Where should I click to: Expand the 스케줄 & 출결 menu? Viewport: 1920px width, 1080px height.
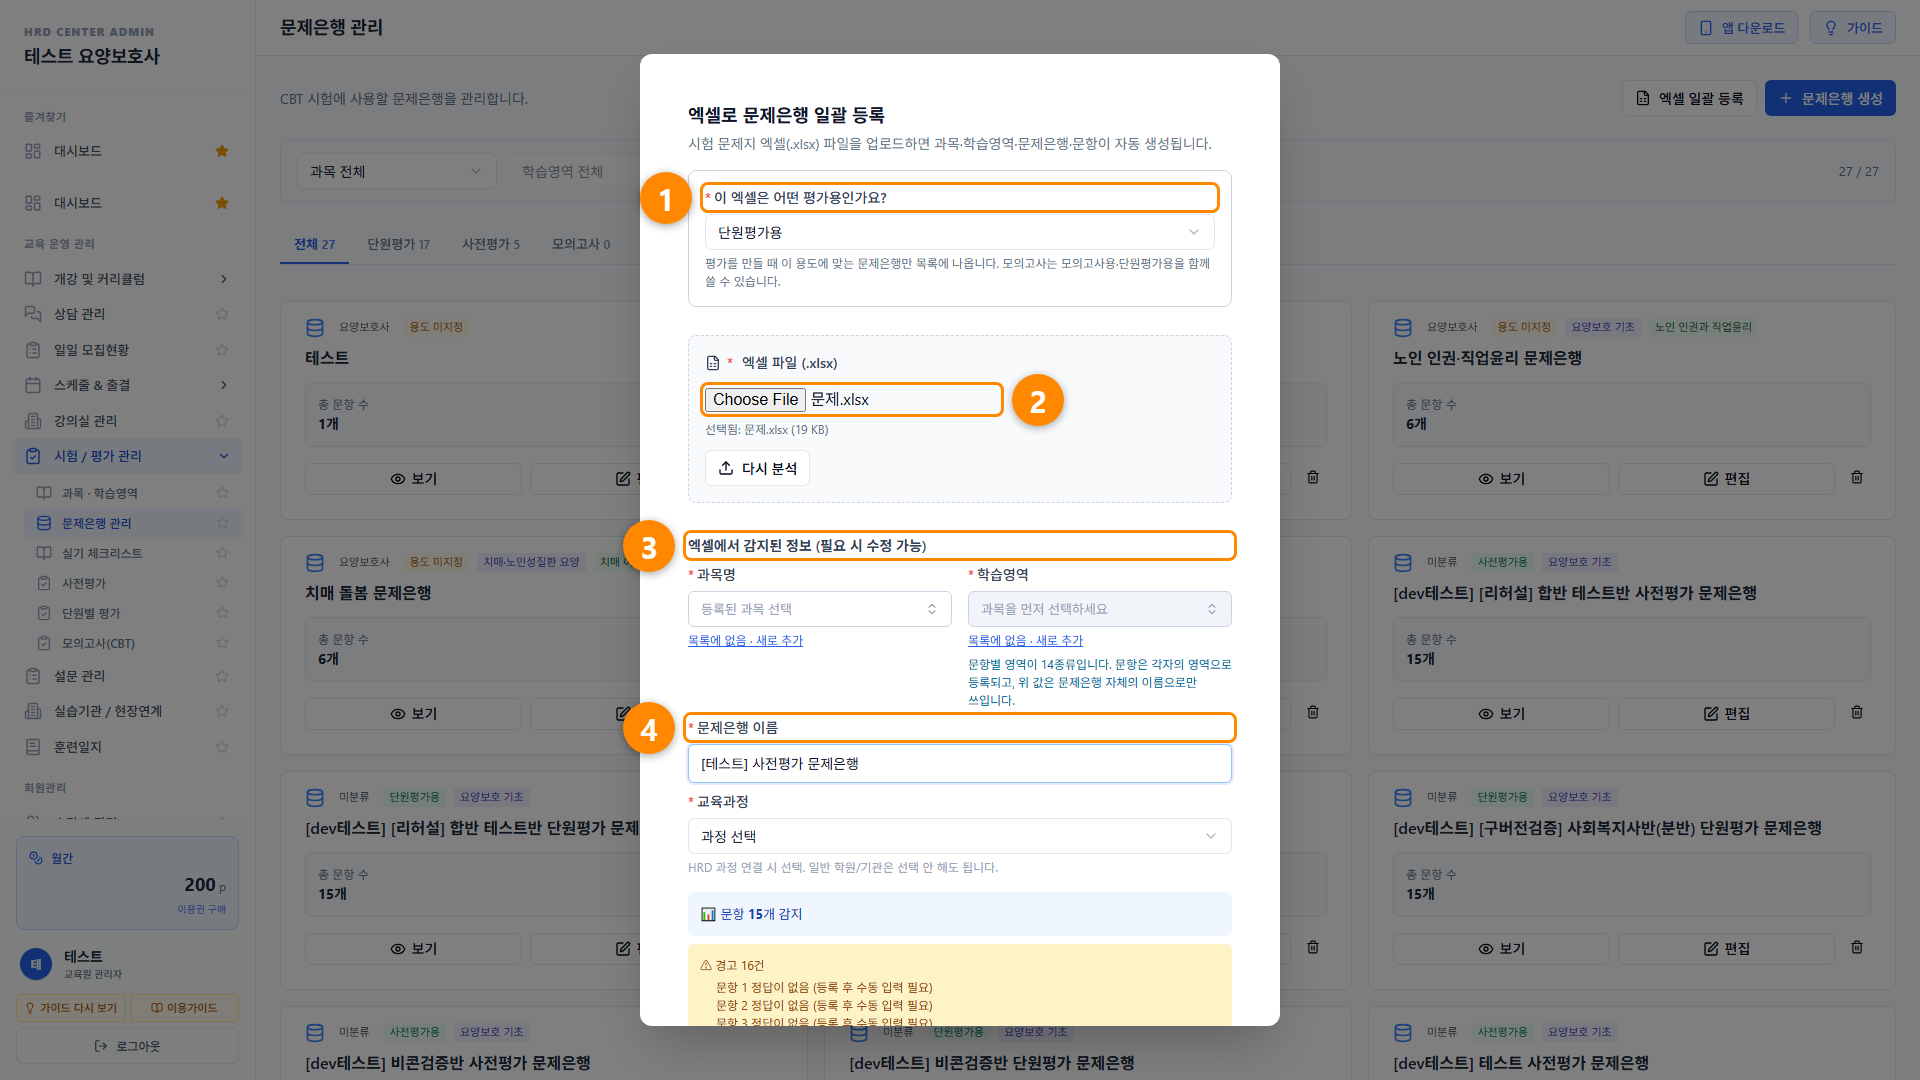(127, 385)
